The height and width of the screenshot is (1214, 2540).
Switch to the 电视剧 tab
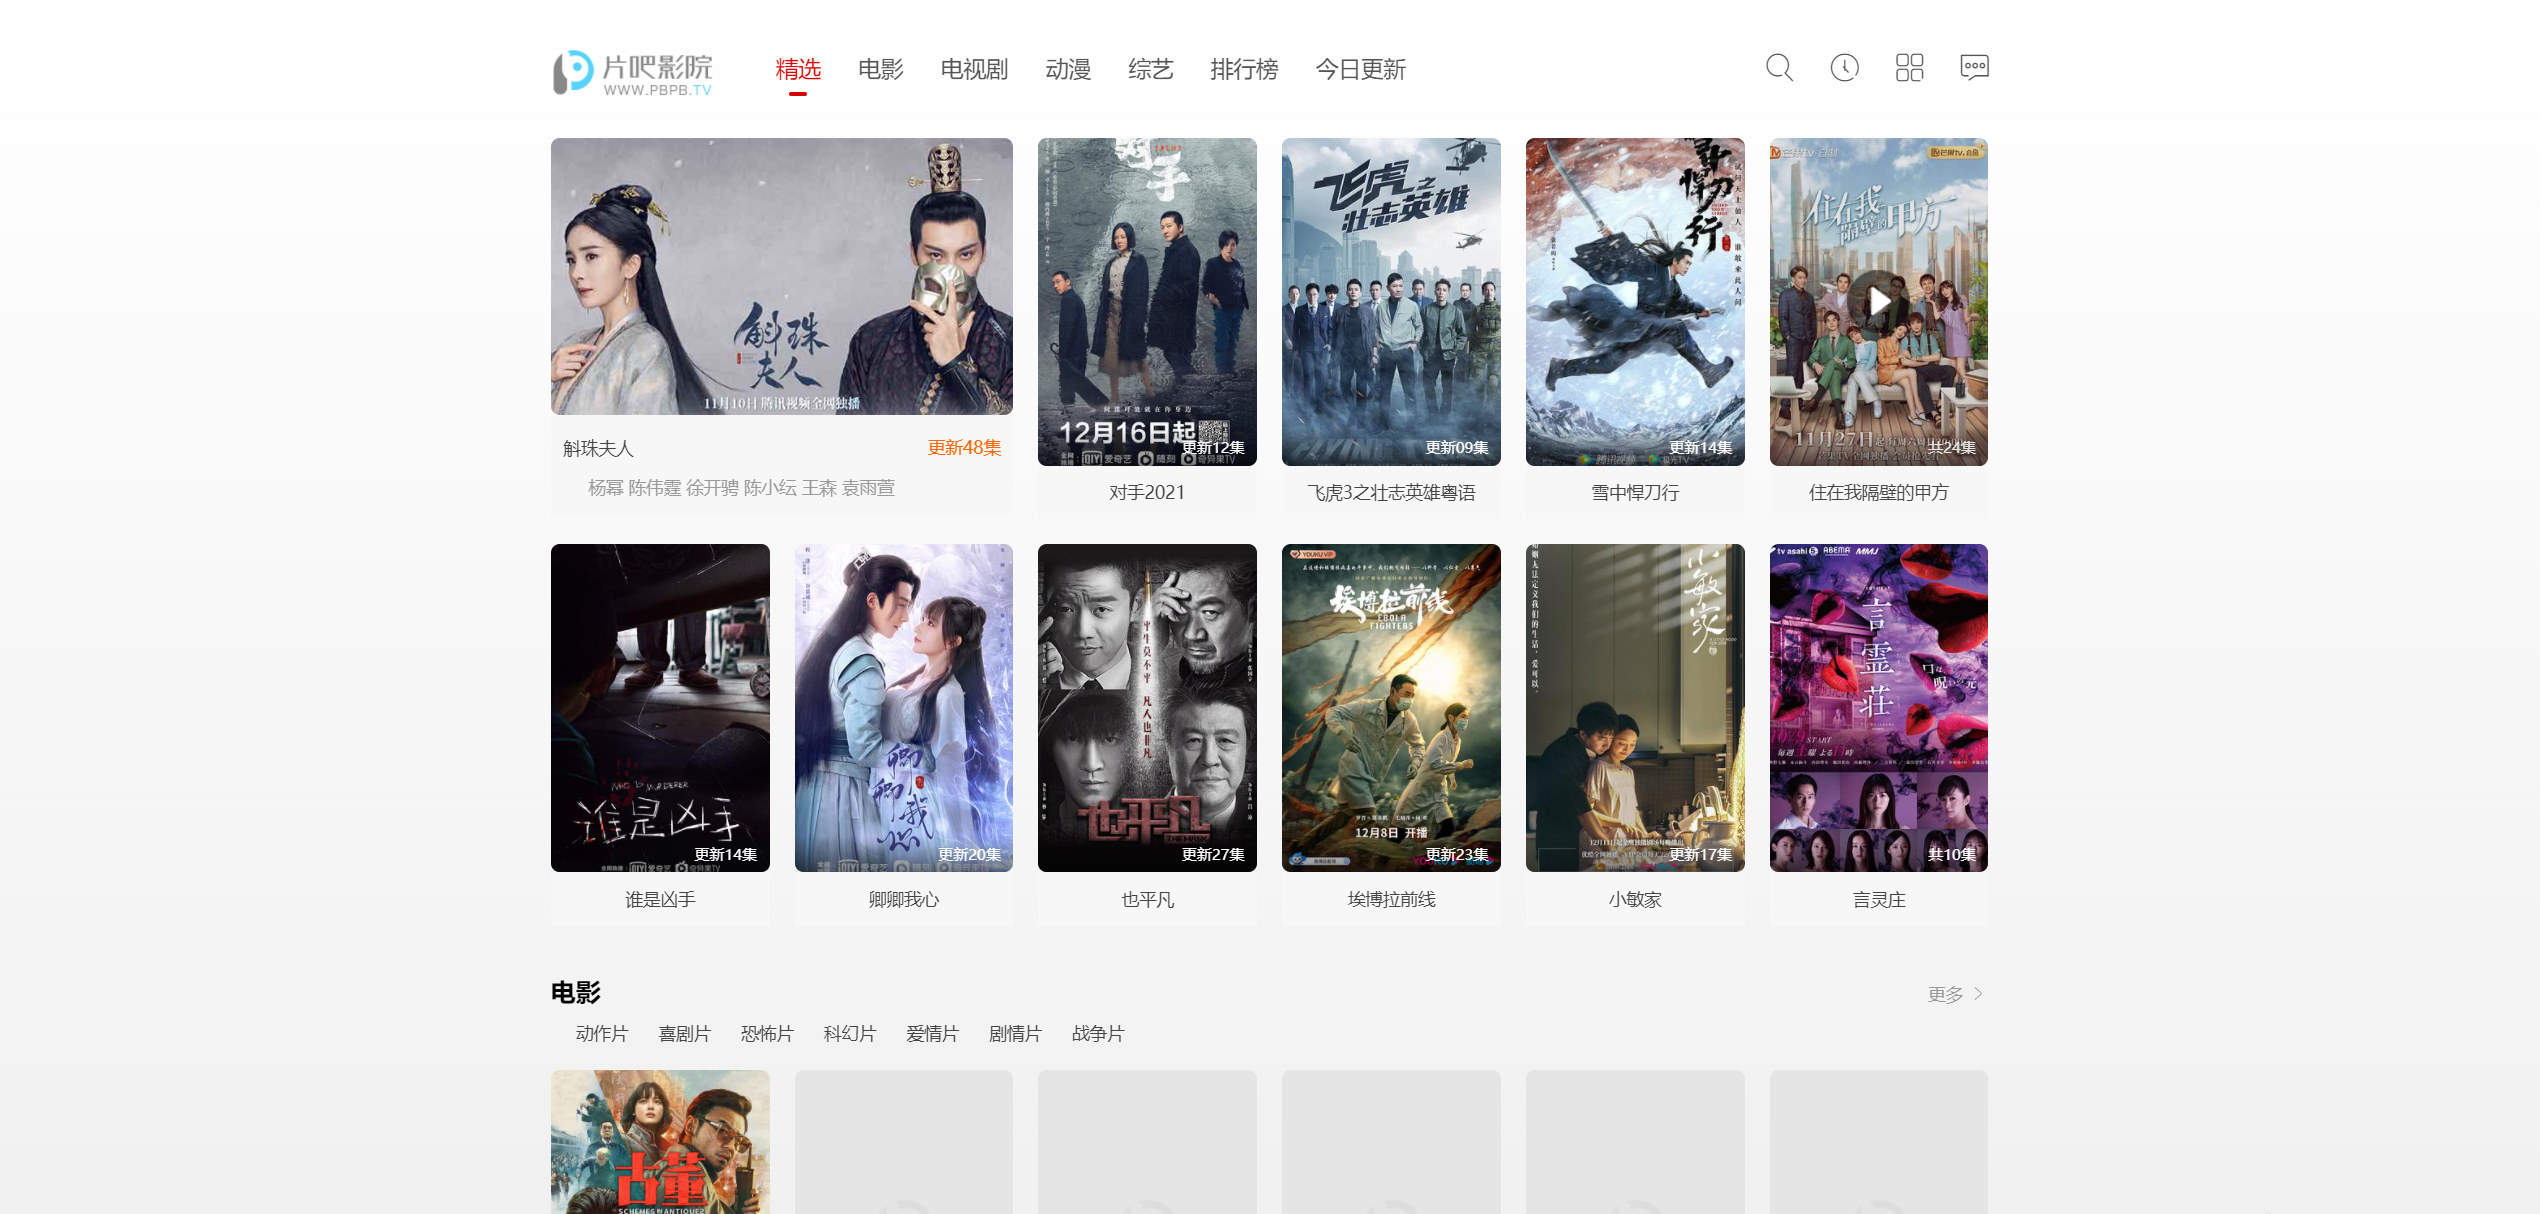(974, 69)
